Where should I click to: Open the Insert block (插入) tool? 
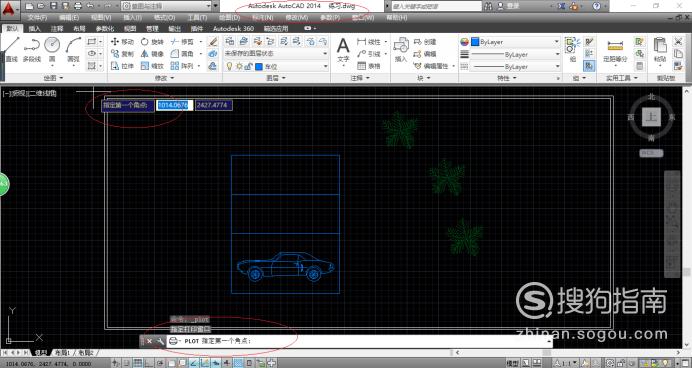pos(401,49)
